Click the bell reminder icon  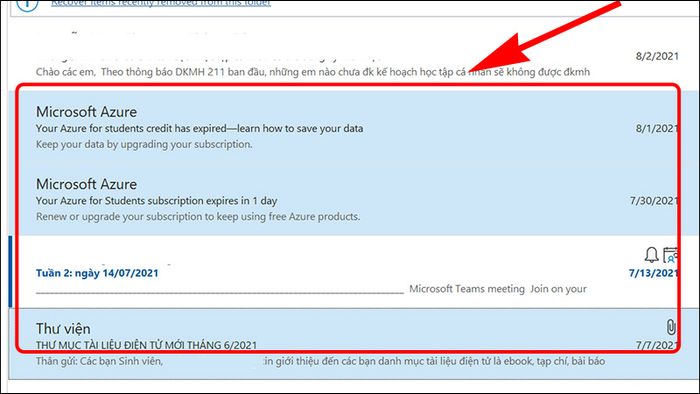651,255
